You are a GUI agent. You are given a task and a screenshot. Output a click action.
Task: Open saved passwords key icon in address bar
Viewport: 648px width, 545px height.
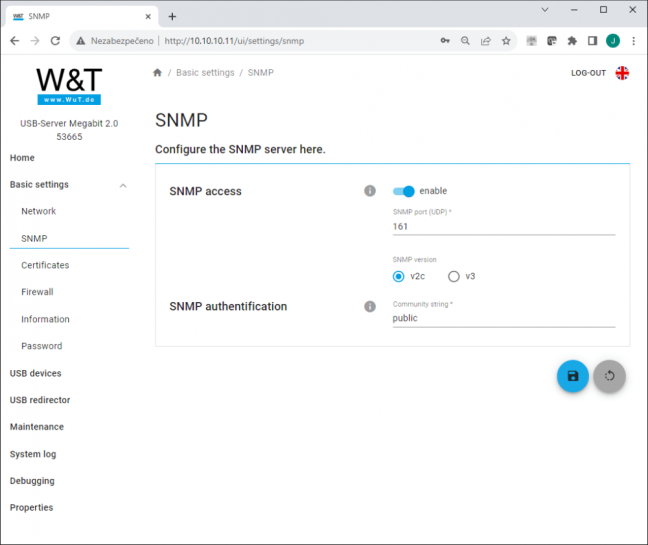click(445, 40)
